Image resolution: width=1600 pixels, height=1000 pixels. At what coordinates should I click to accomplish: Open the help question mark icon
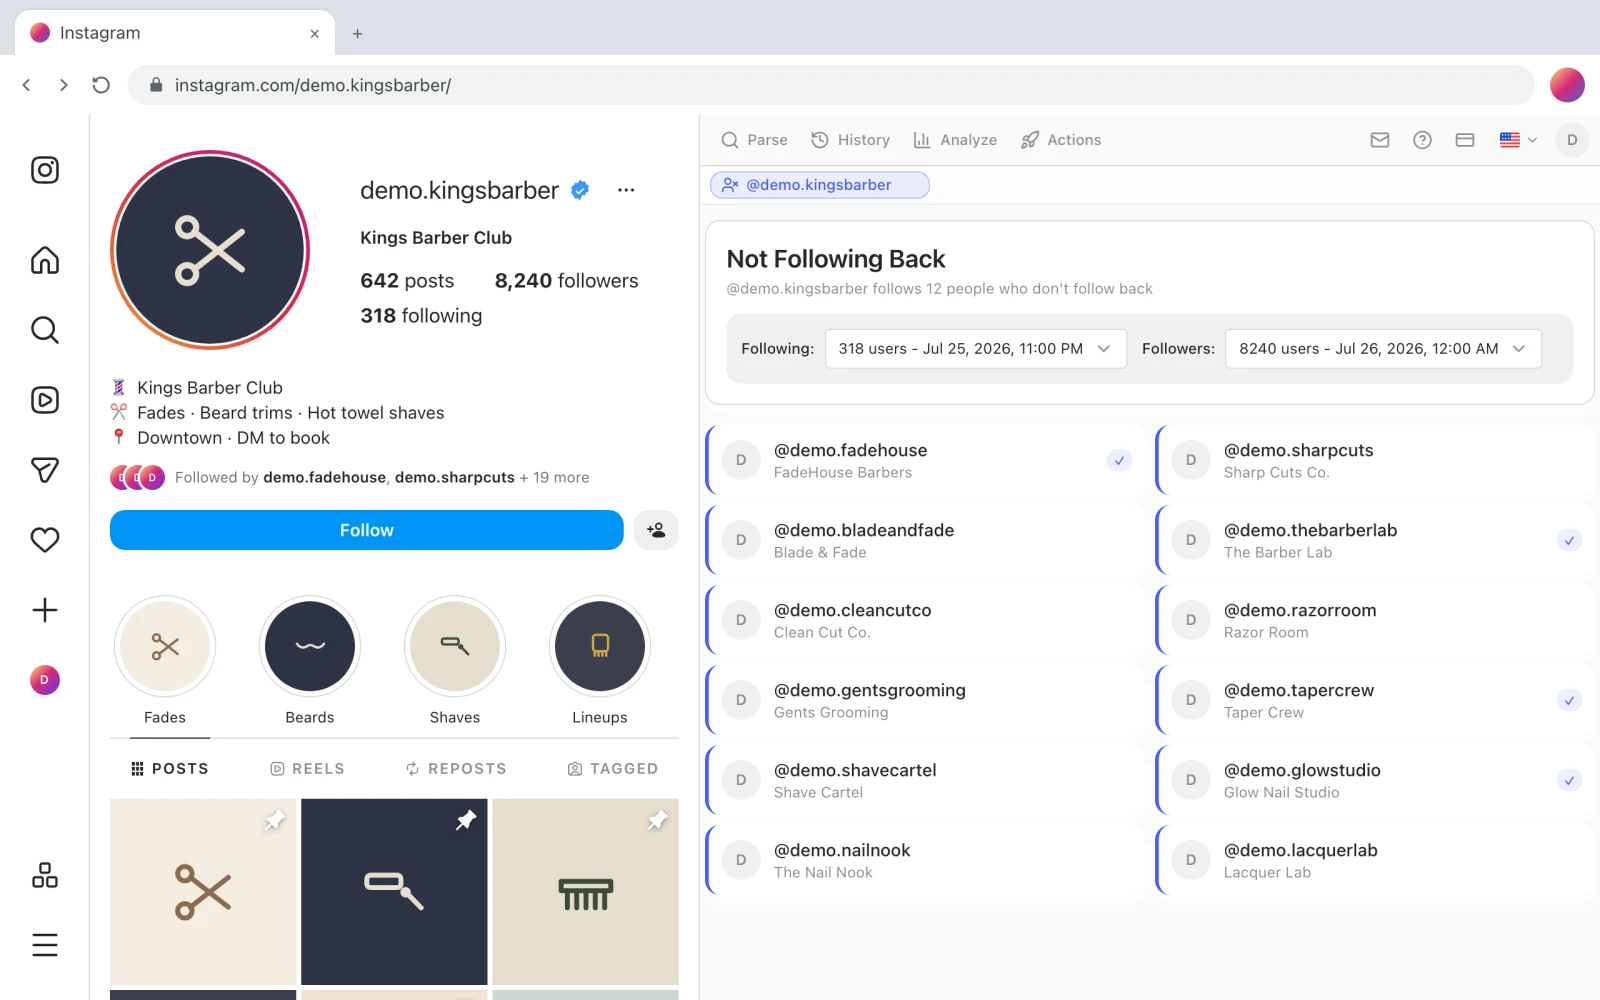(x=1422, y=140)
